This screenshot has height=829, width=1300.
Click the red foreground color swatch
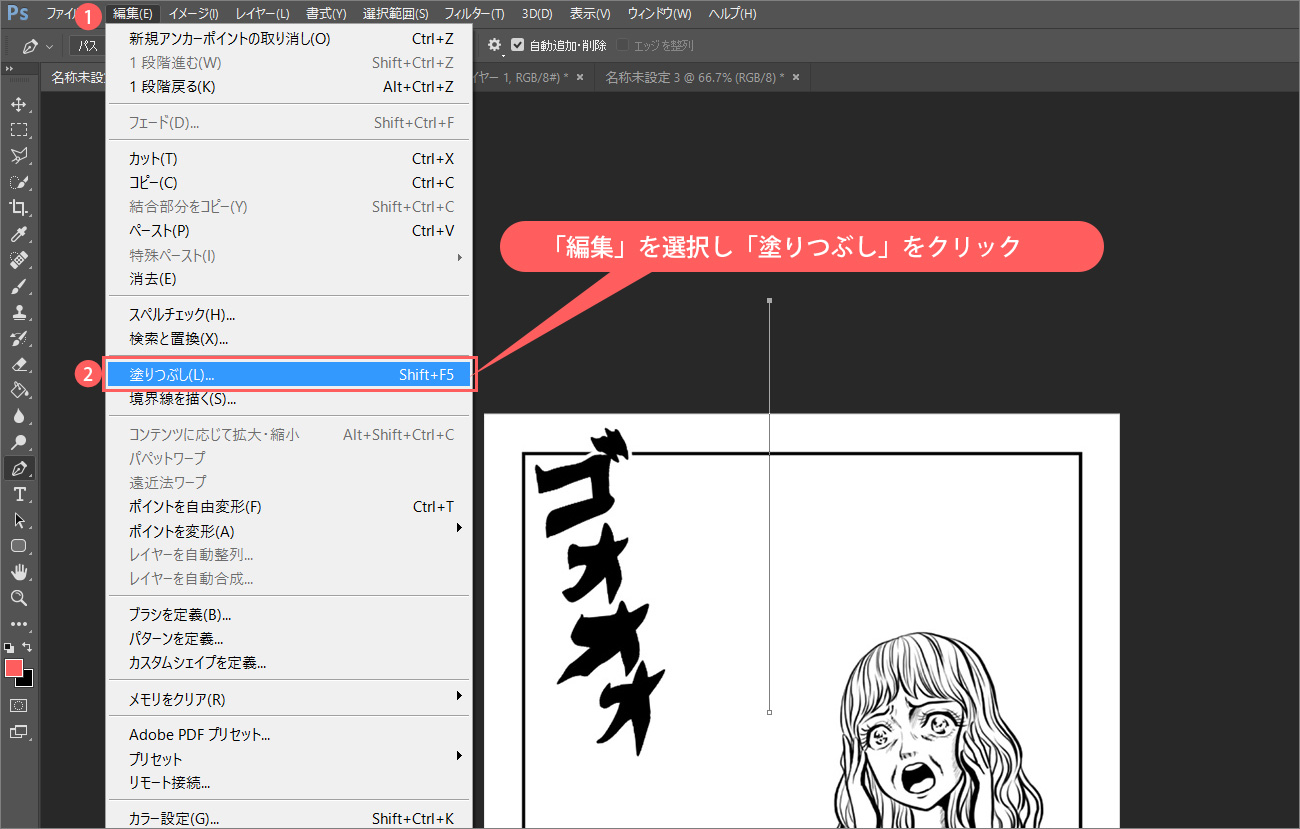tap(14, 668)
